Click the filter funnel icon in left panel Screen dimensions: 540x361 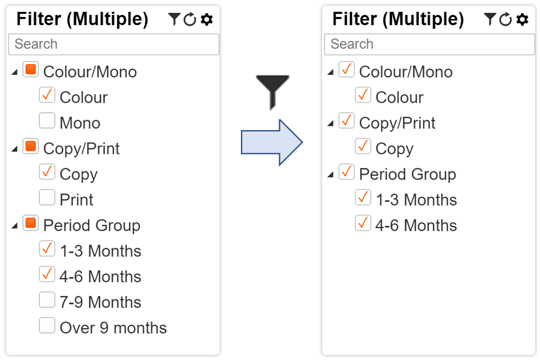tap(174, 19)
